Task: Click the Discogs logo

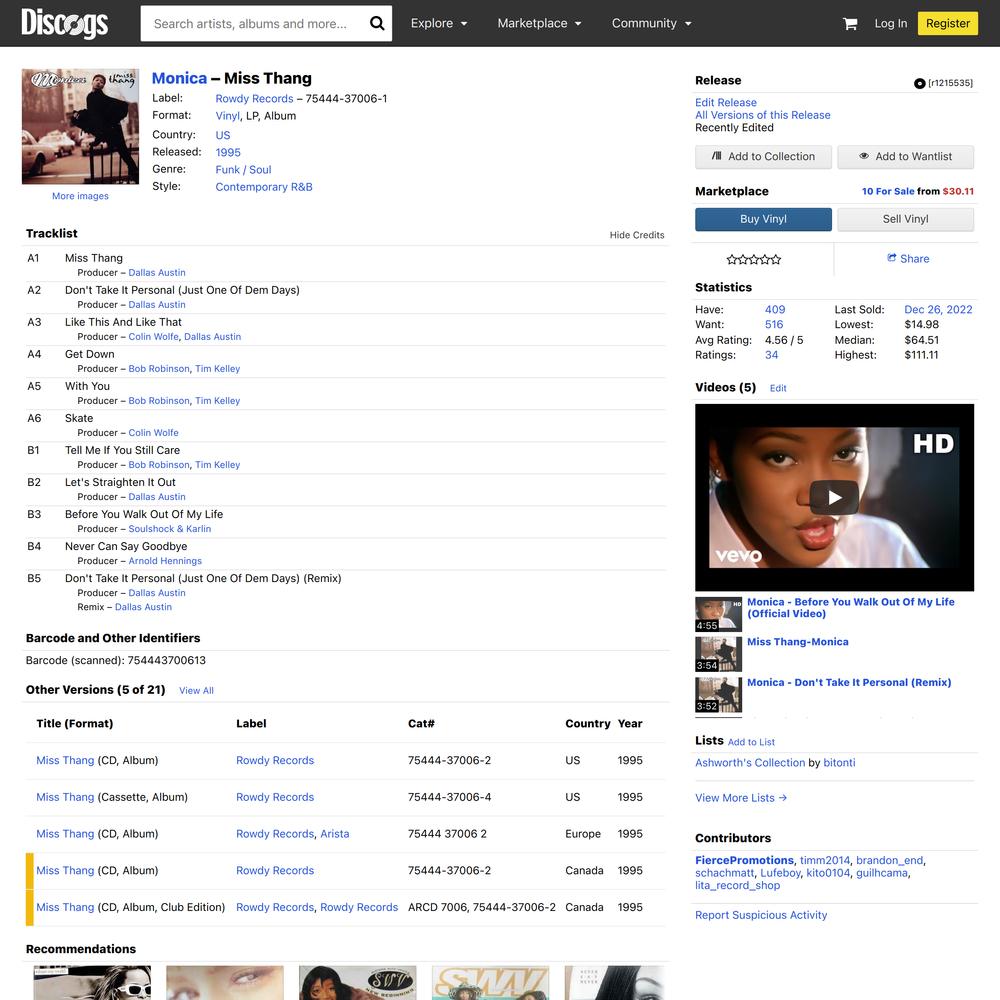Action: point(64,24)
